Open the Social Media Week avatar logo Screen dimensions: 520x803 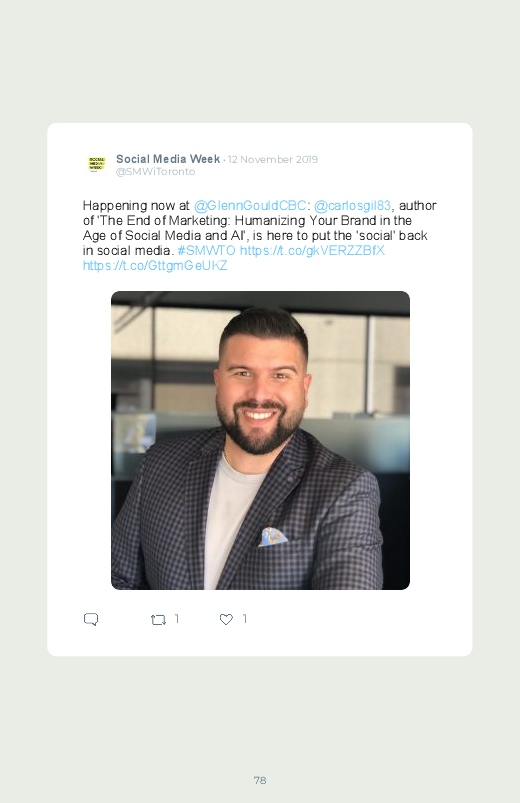point(96,164)
